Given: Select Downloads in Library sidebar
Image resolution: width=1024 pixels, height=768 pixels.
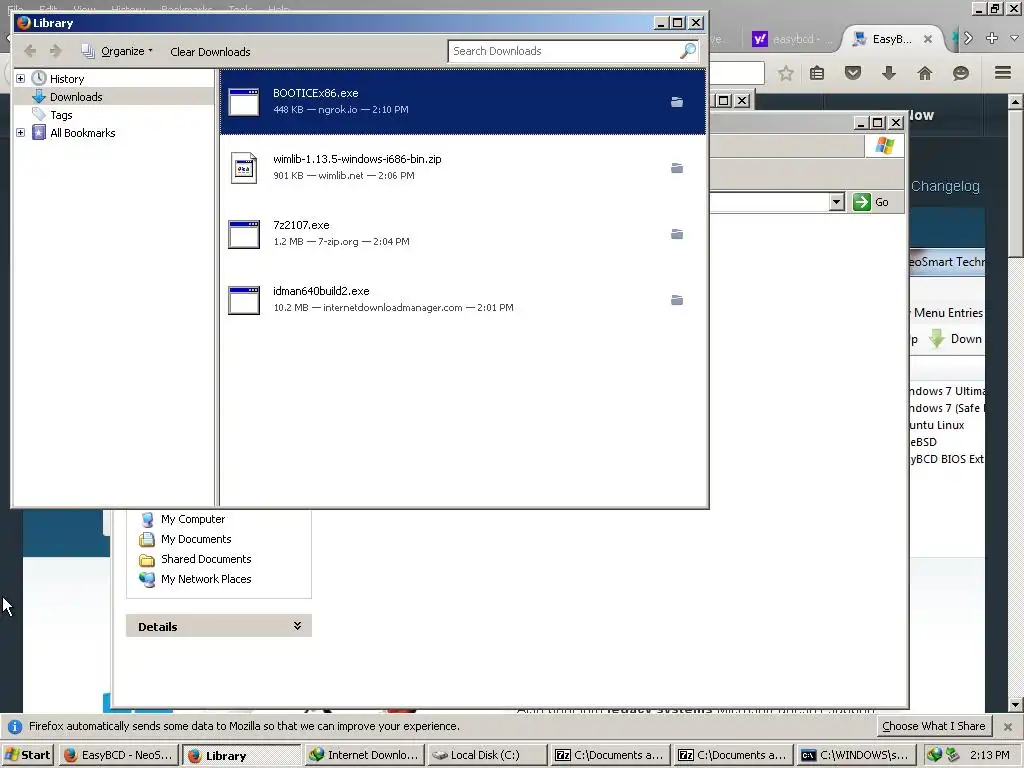Looking at the screenshot, I should coord(76,97).
